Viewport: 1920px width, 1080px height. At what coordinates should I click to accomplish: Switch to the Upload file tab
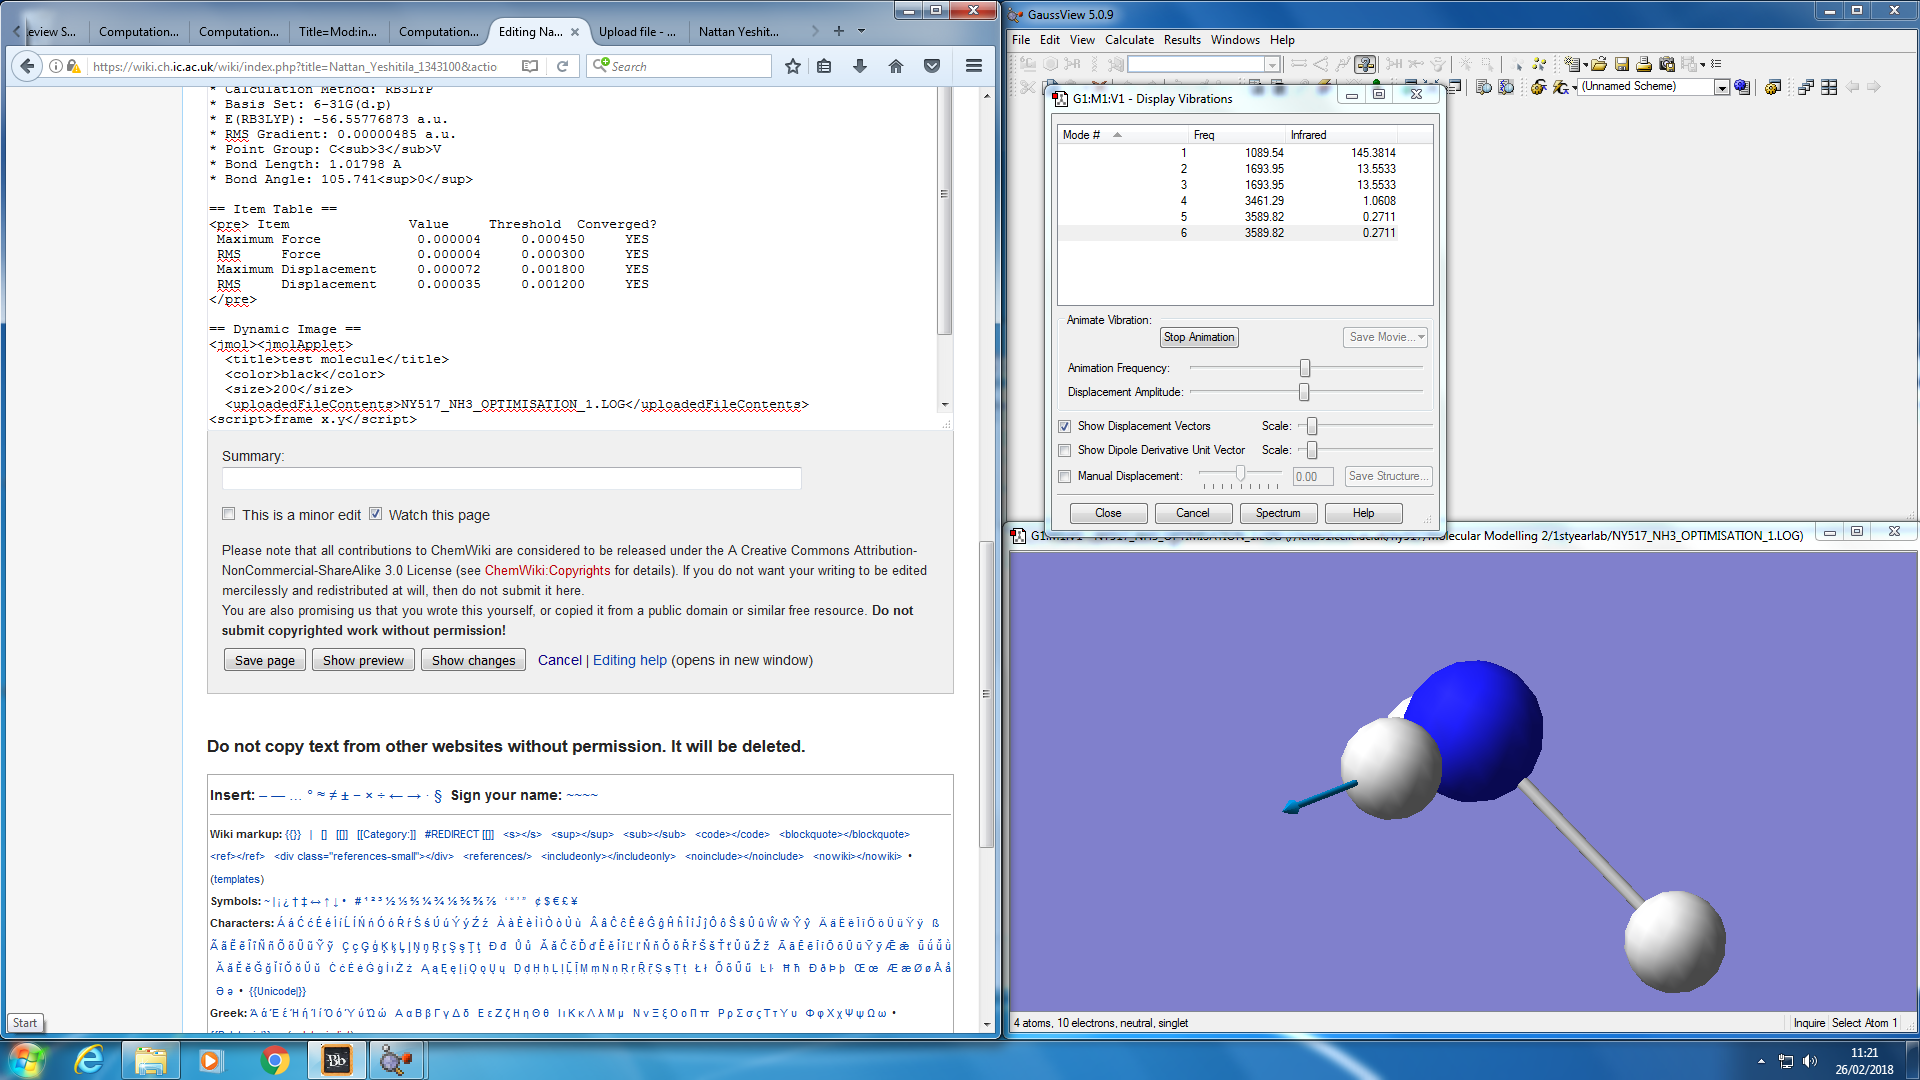[x=637, y=32]
